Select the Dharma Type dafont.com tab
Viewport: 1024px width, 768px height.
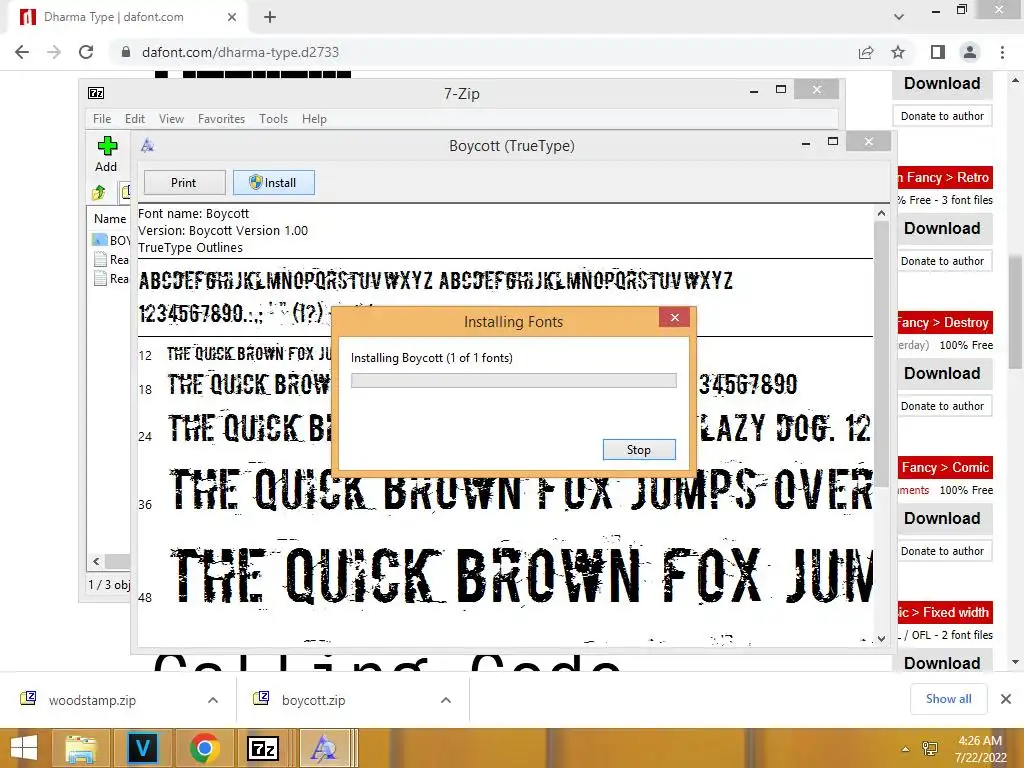click(128, 17)
